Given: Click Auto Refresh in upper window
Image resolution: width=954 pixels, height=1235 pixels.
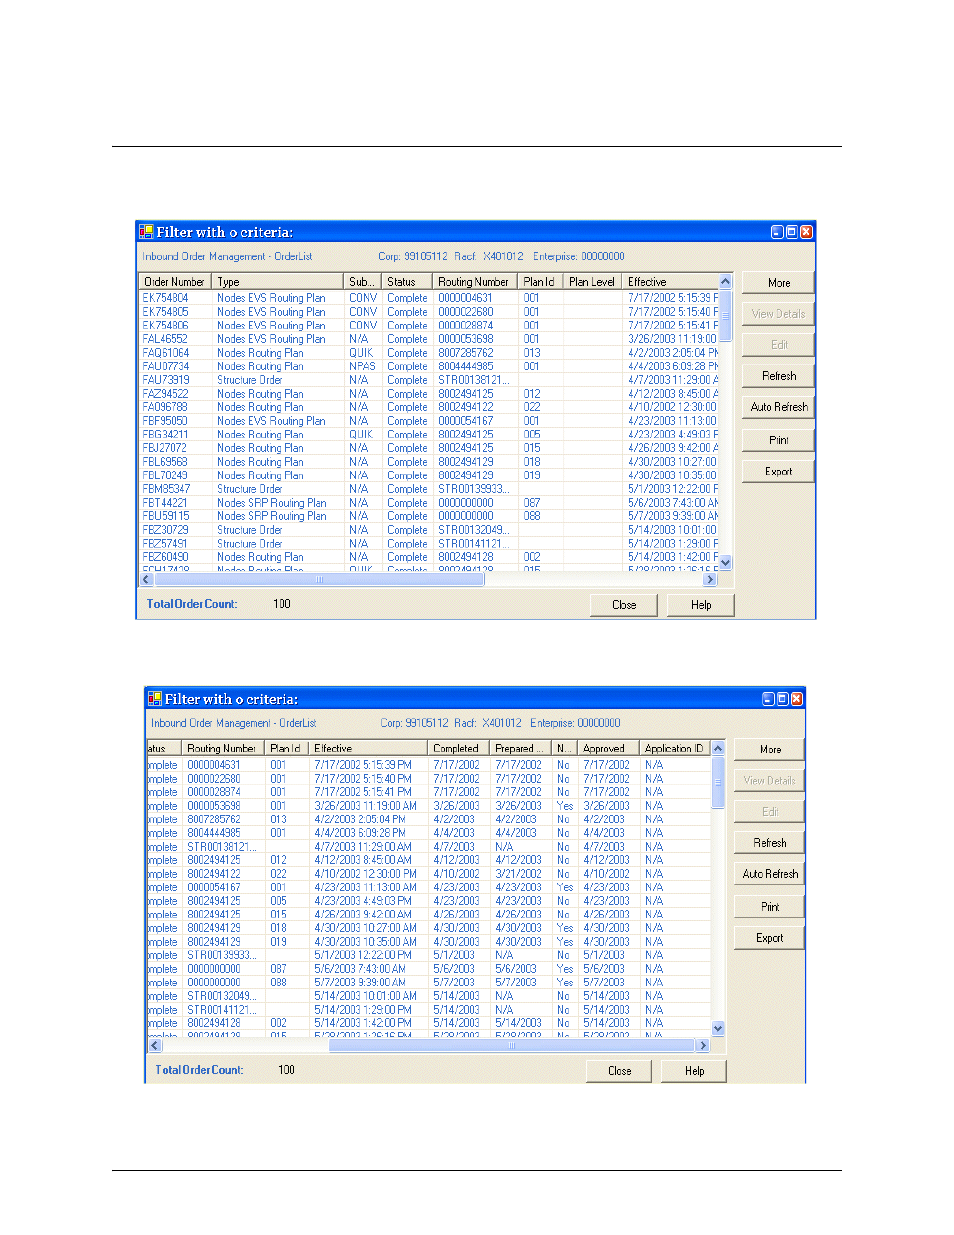Looking at the screenshot, I should point(778,407).
